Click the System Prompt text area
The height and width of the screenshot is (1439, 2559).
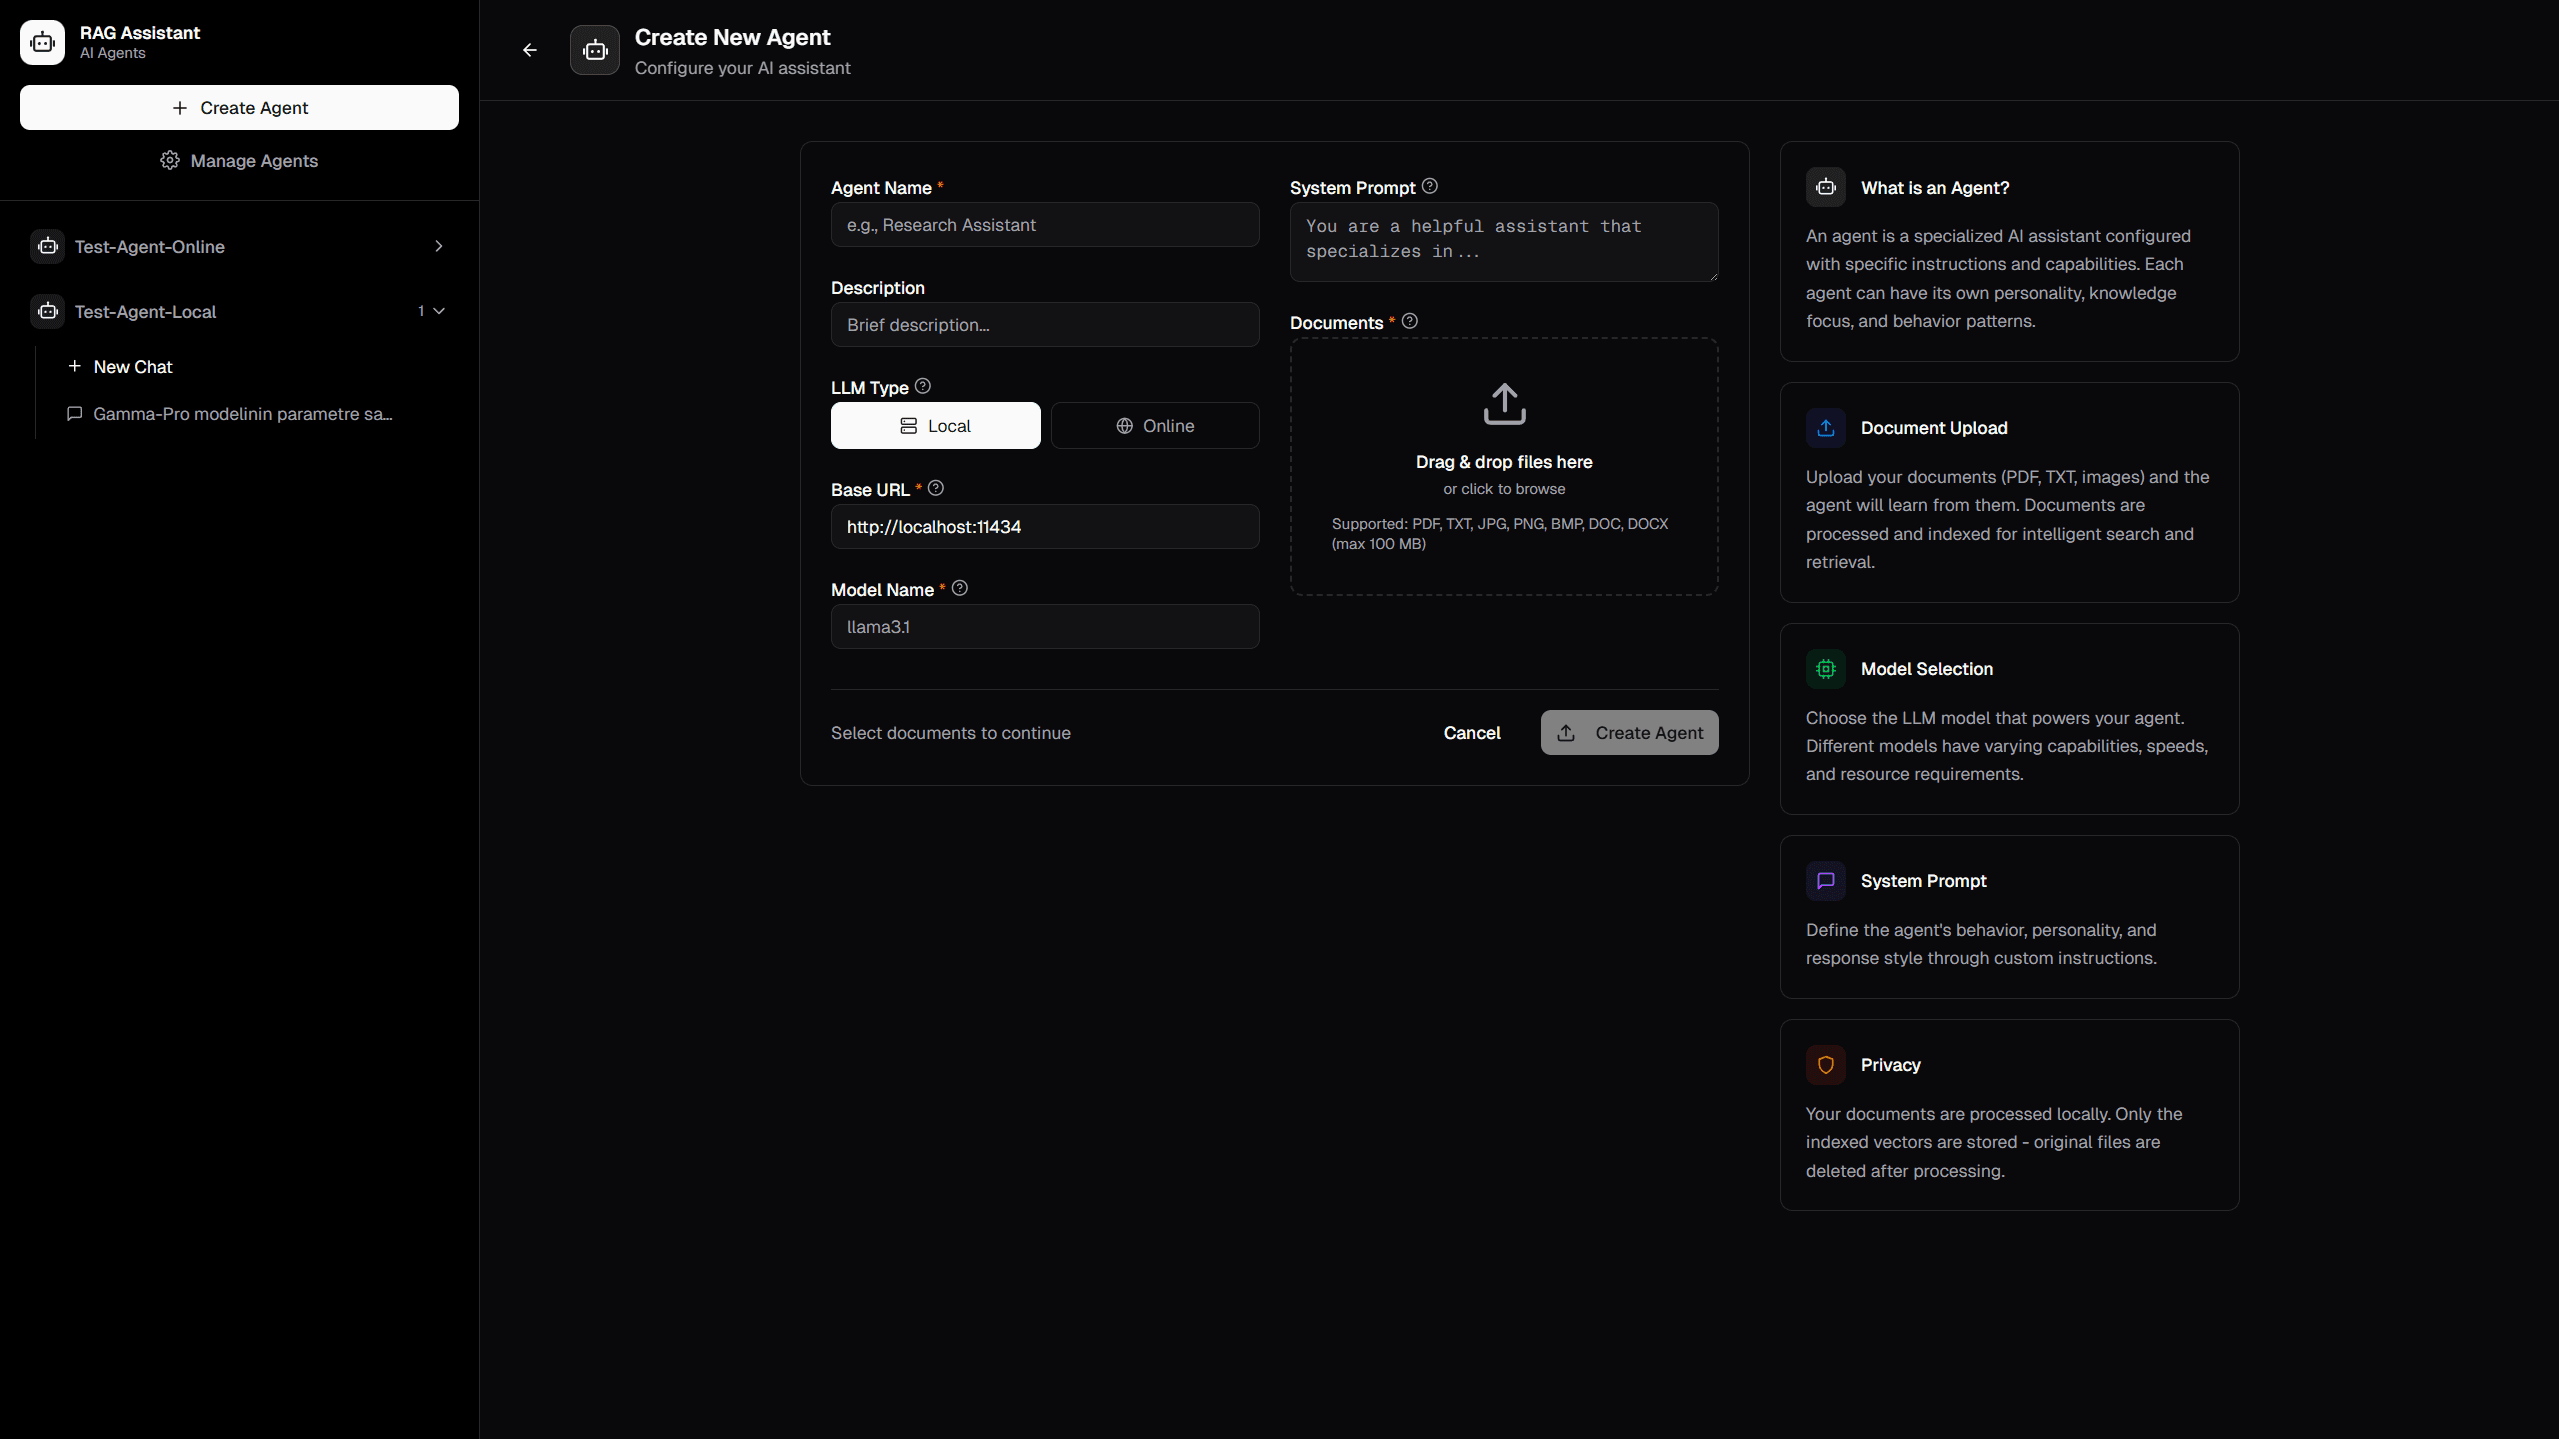pos(1504,242)
